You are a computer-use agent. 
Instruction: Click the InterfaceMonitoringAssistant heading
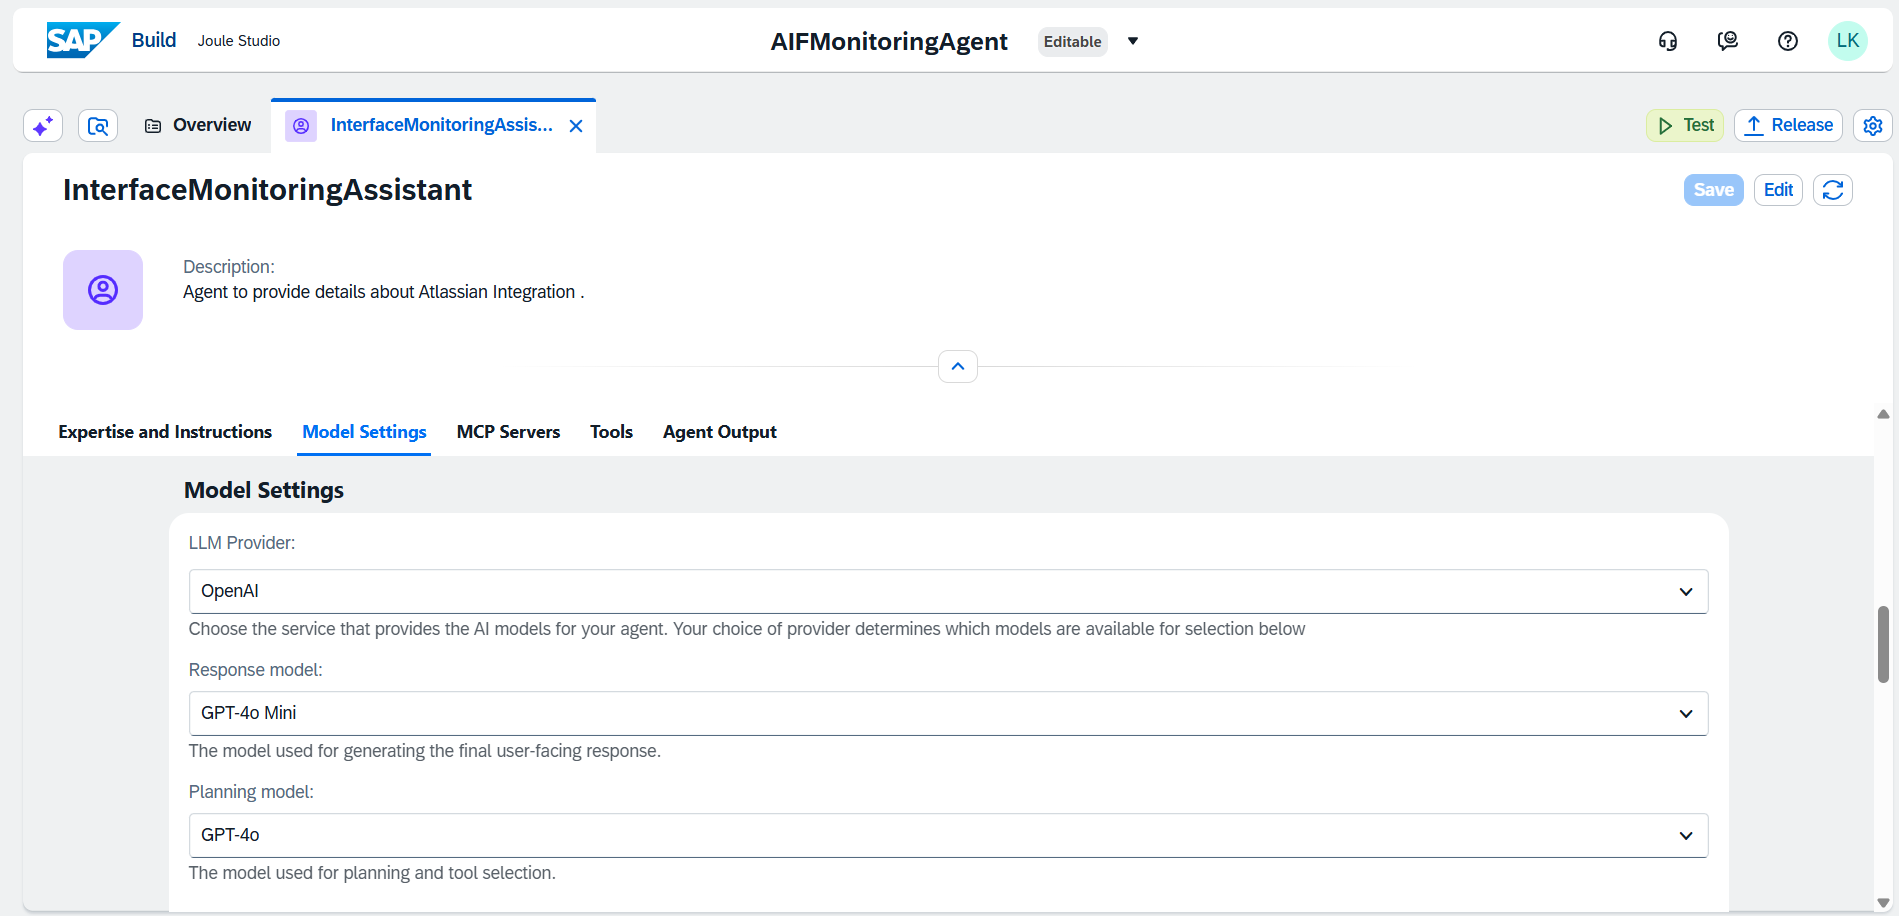coord(267,190)
